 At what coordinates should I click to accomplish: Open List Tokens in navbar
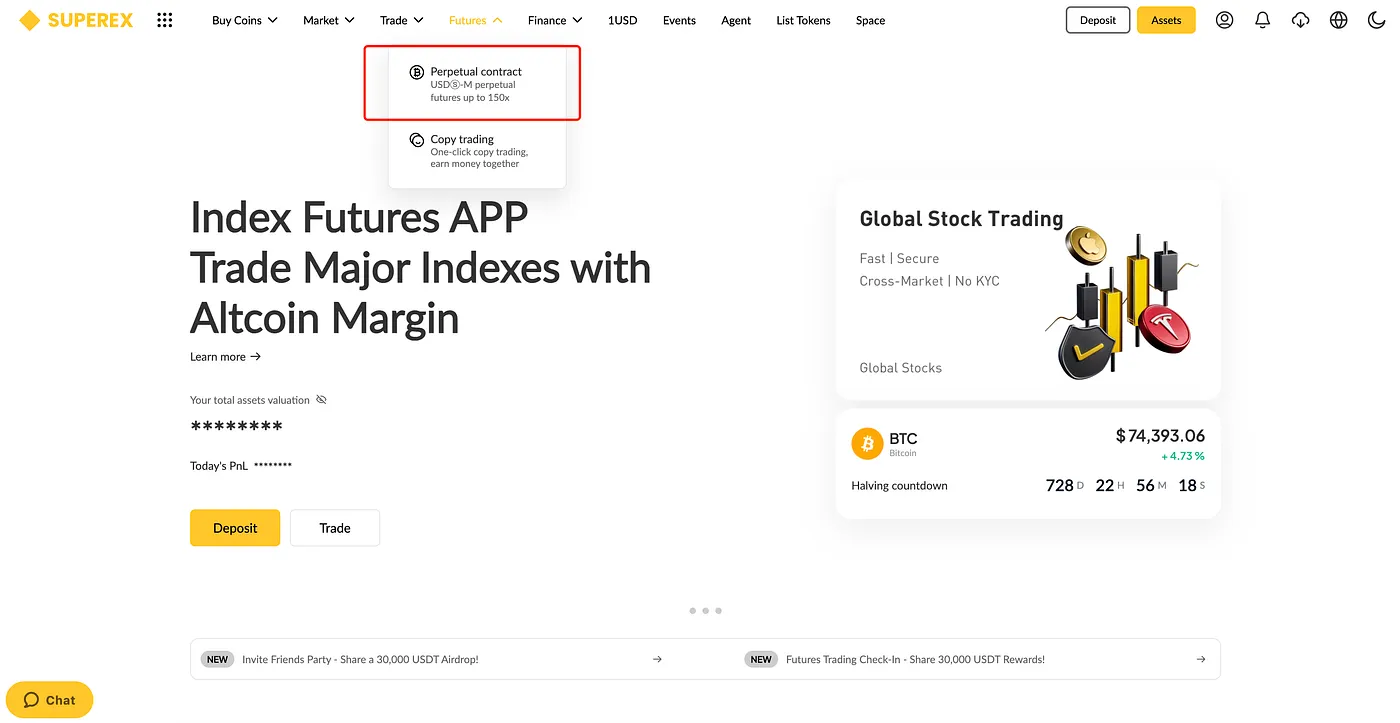[x=803, y=20]
